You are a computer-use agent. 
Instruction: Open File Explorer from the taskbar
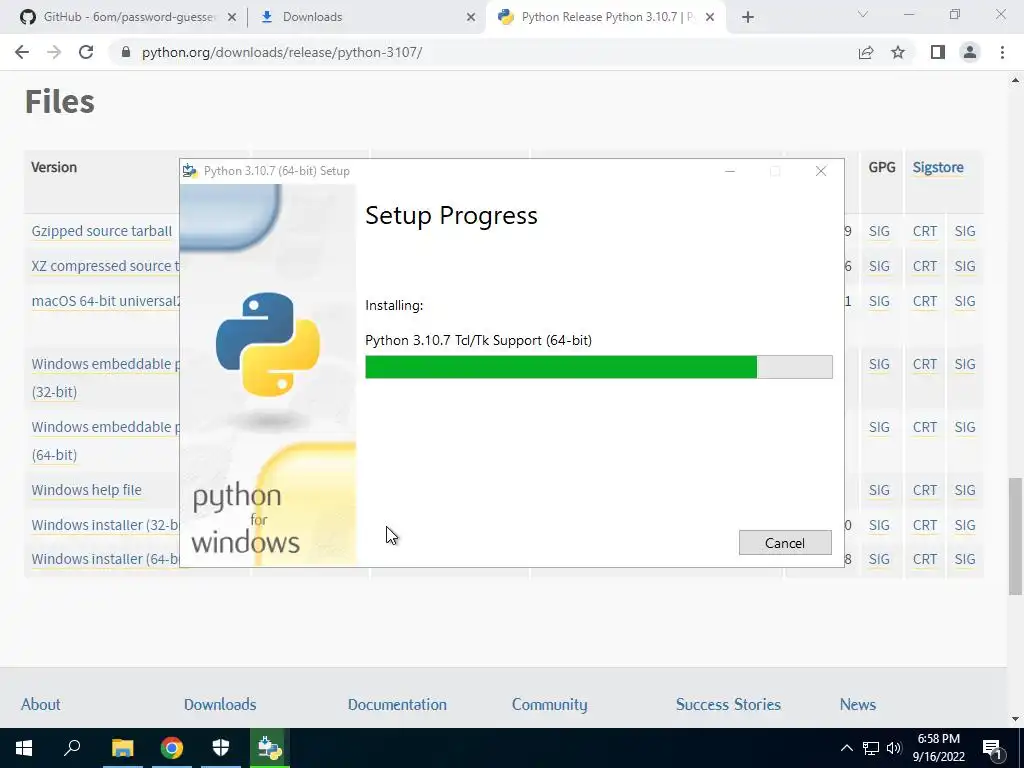122,748
